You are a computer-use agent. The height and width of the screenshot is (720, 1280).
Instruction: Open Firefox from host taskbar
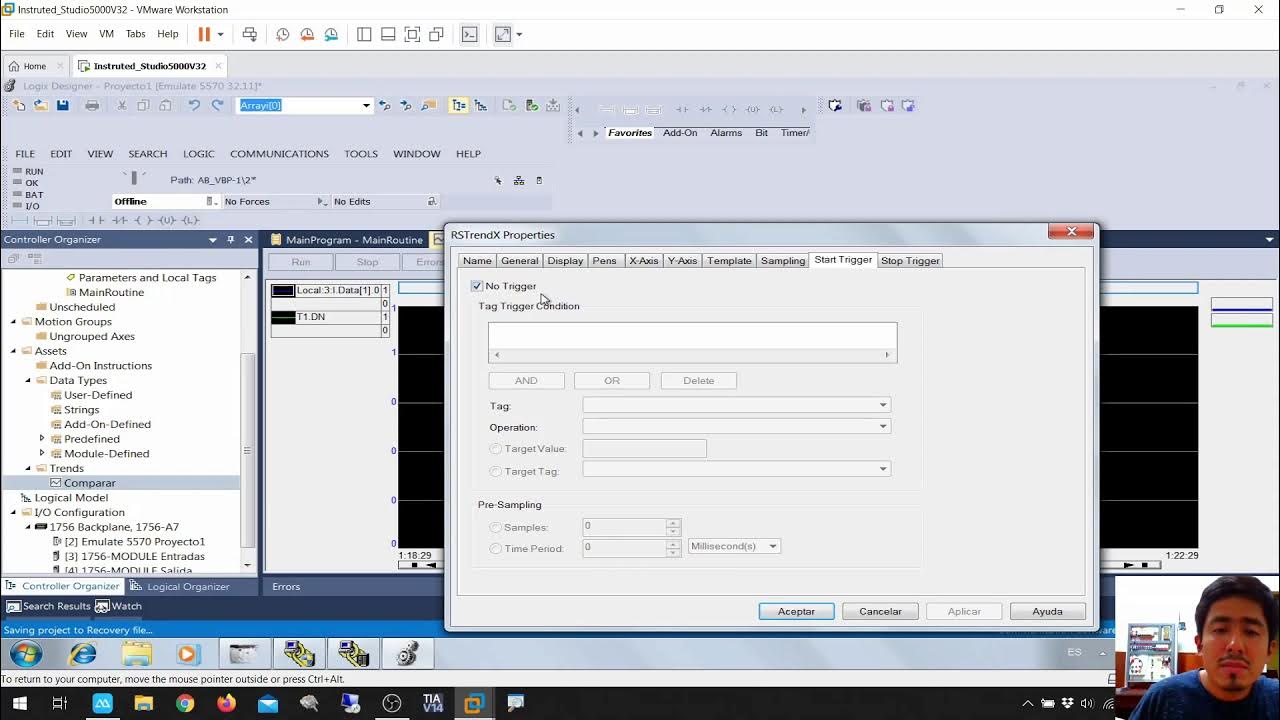[x=226, y=703]
